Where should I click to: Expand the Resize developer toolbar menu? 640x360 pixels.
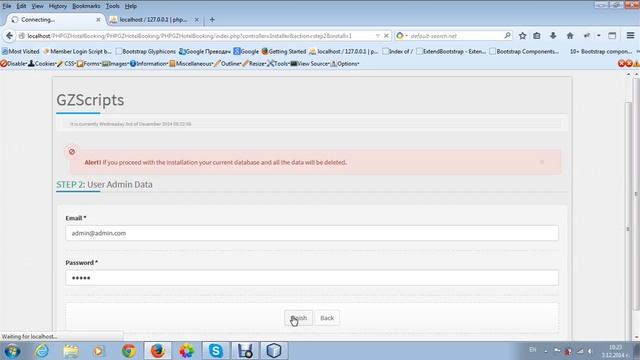click(x=254, y=64)
